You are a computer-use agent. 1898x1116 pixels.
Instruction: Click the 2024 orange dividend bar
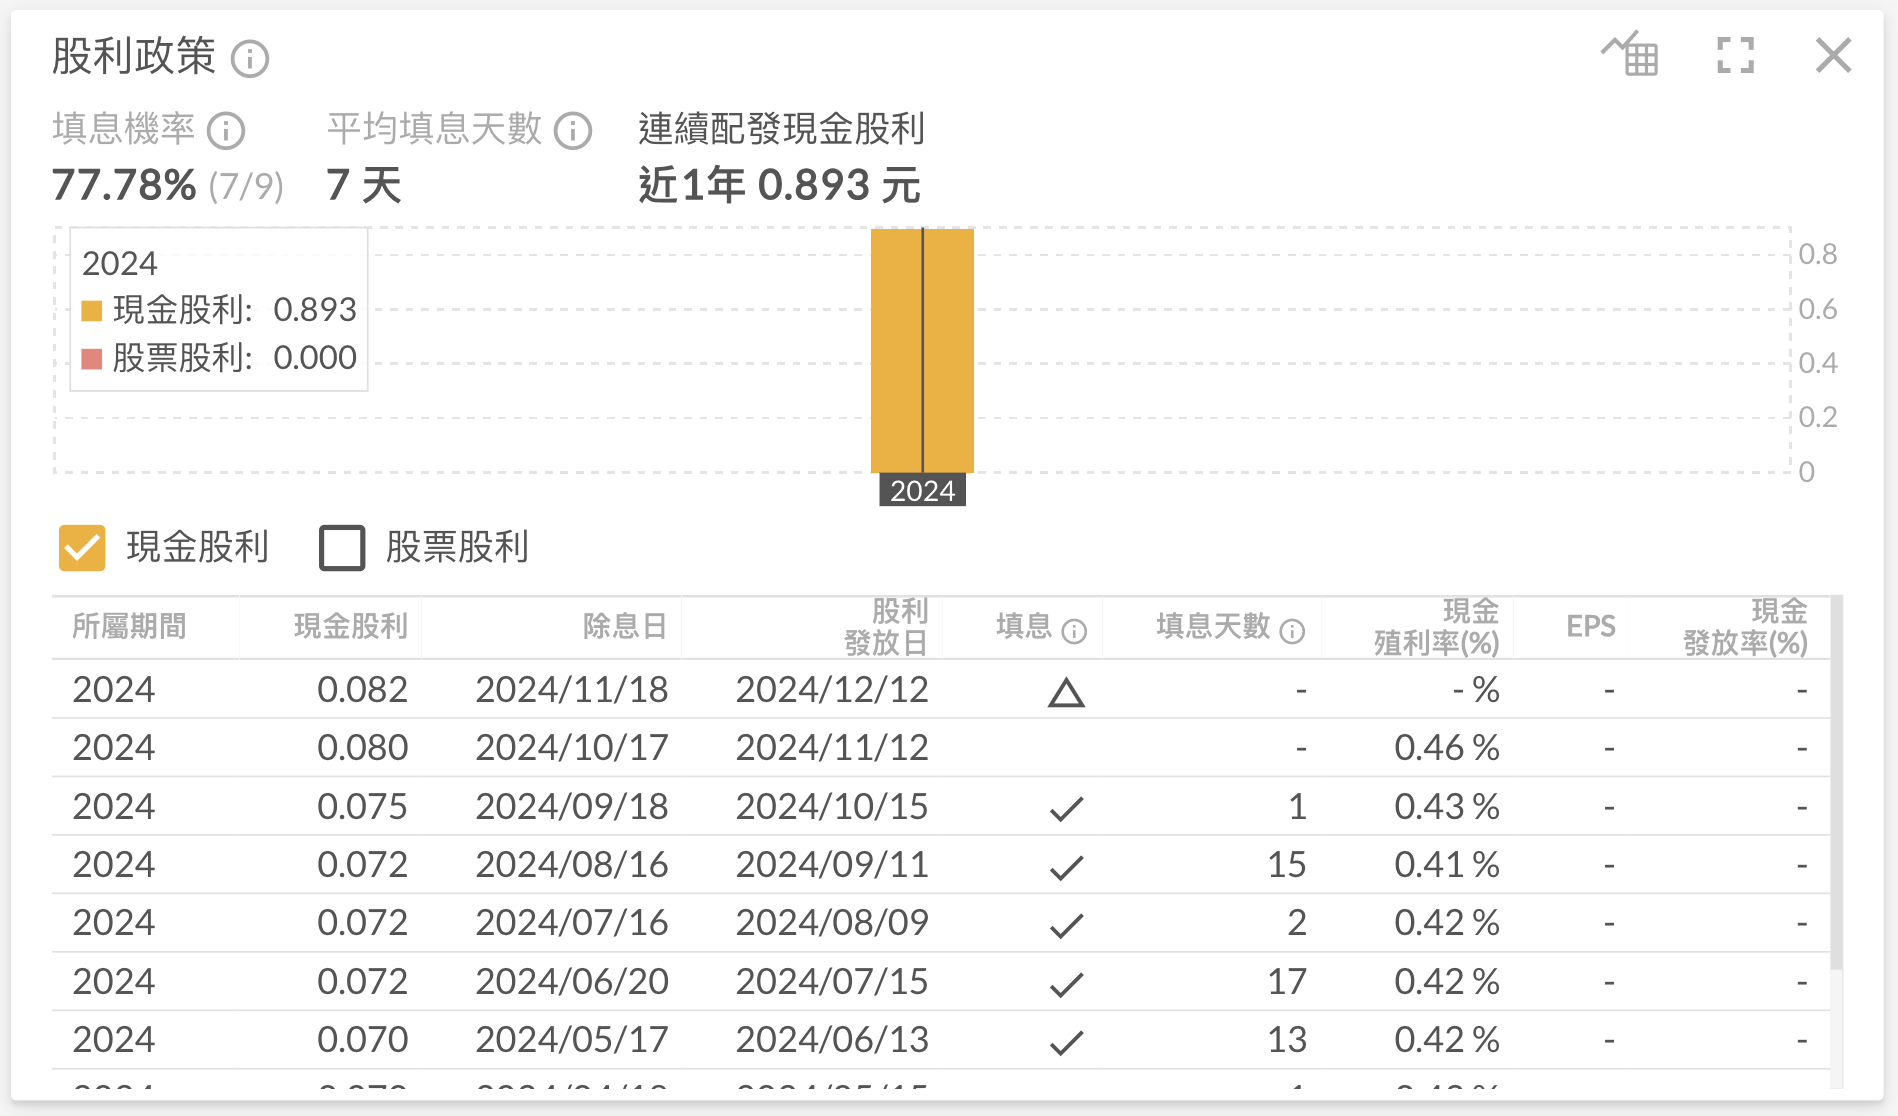tap(922, 350)
